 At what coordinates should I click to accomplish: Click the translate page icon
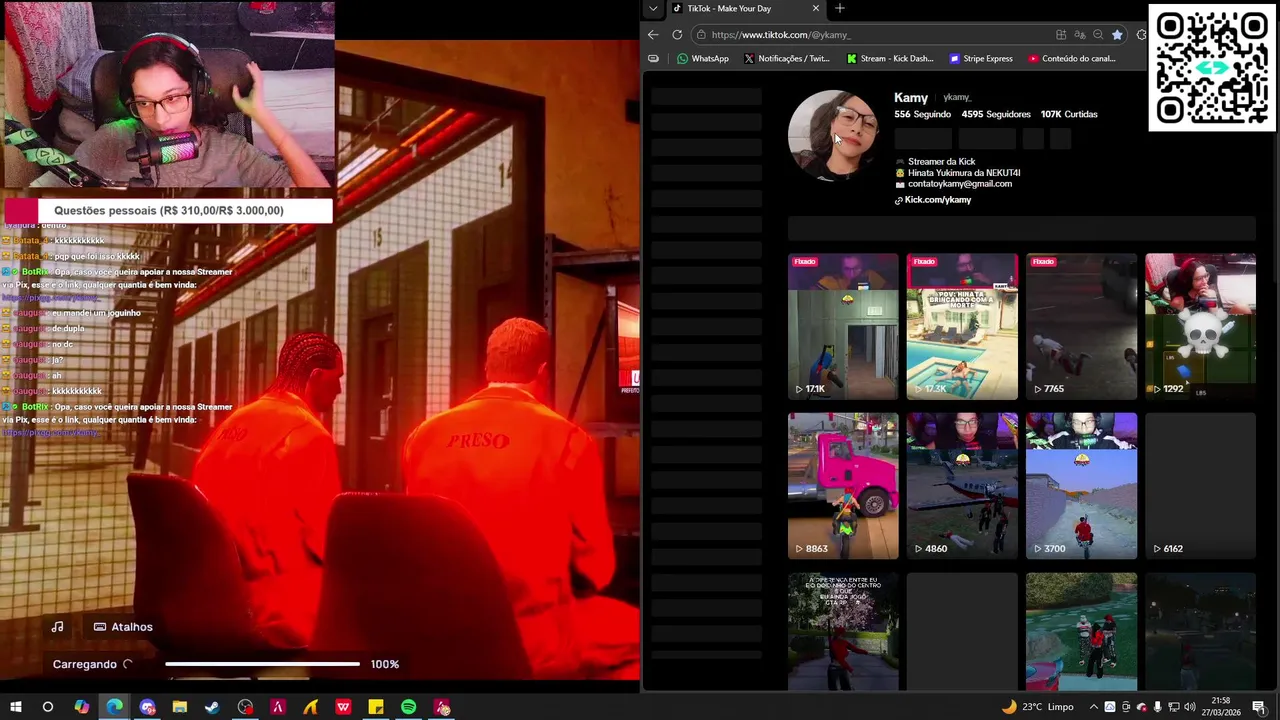1080,35
